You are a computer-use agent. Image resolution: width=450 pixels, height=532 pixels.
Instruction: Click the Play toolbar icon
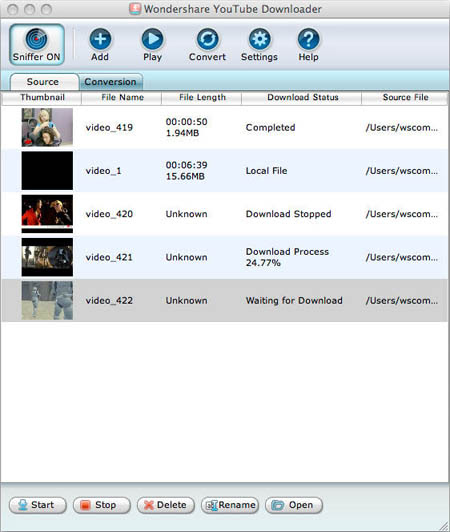click(152, 39)
